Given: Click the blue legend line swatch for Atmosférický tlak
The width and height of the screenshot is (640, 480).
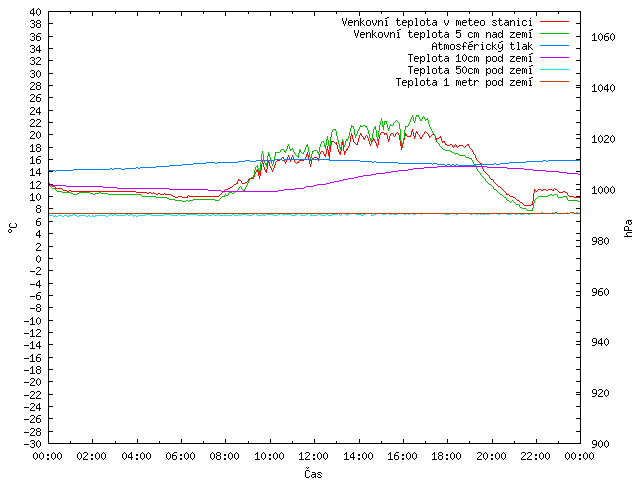Looking at the screenshot, I should 554,46.
